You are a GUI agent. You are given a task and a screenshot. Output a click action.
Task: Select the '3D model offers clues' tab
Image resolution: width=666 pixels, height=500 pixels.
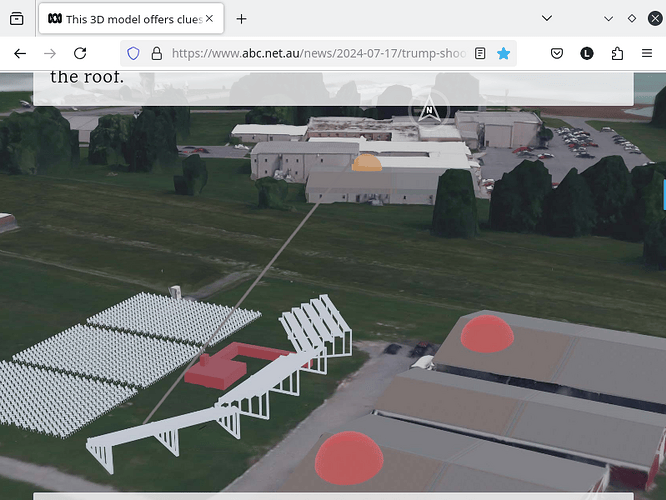click(x=125, y=19)
